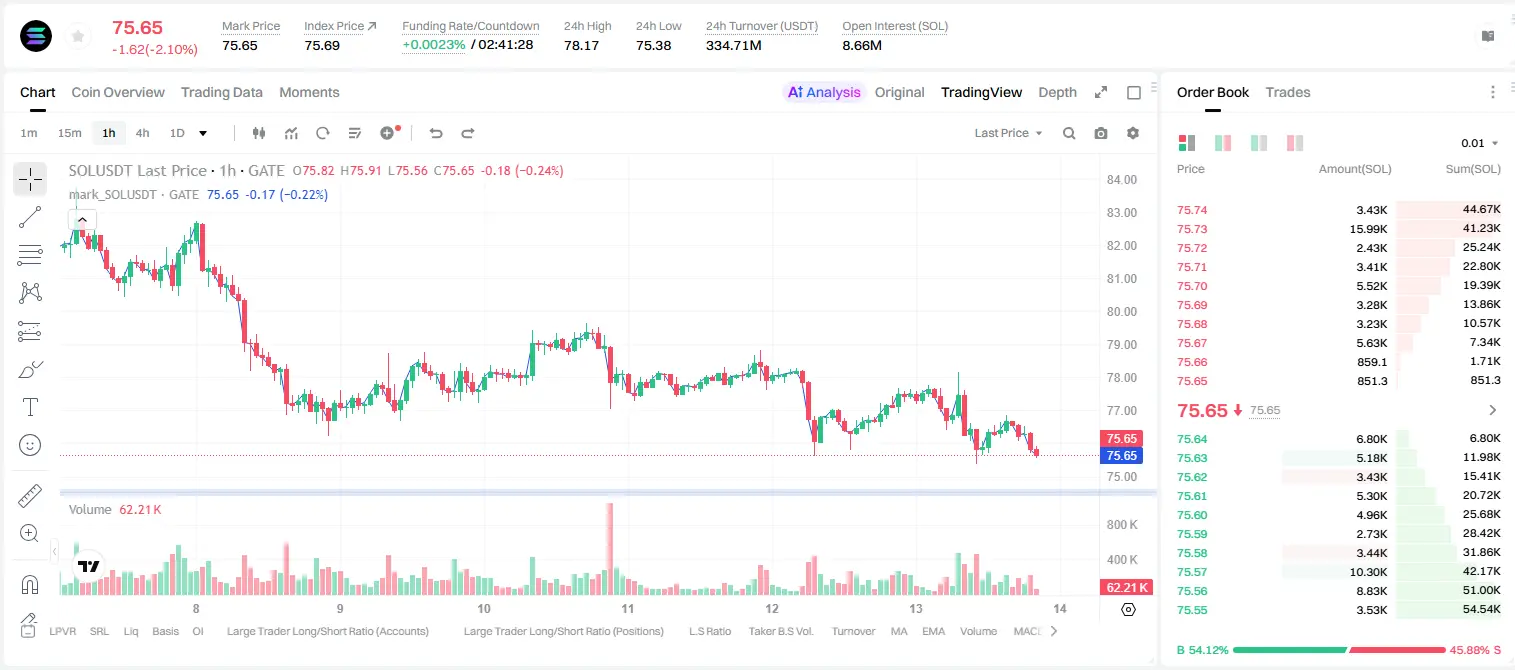The height and width of the screenshot is (670, 1515).
Task: Select the ruler measure tool
Action: [30, 496]
